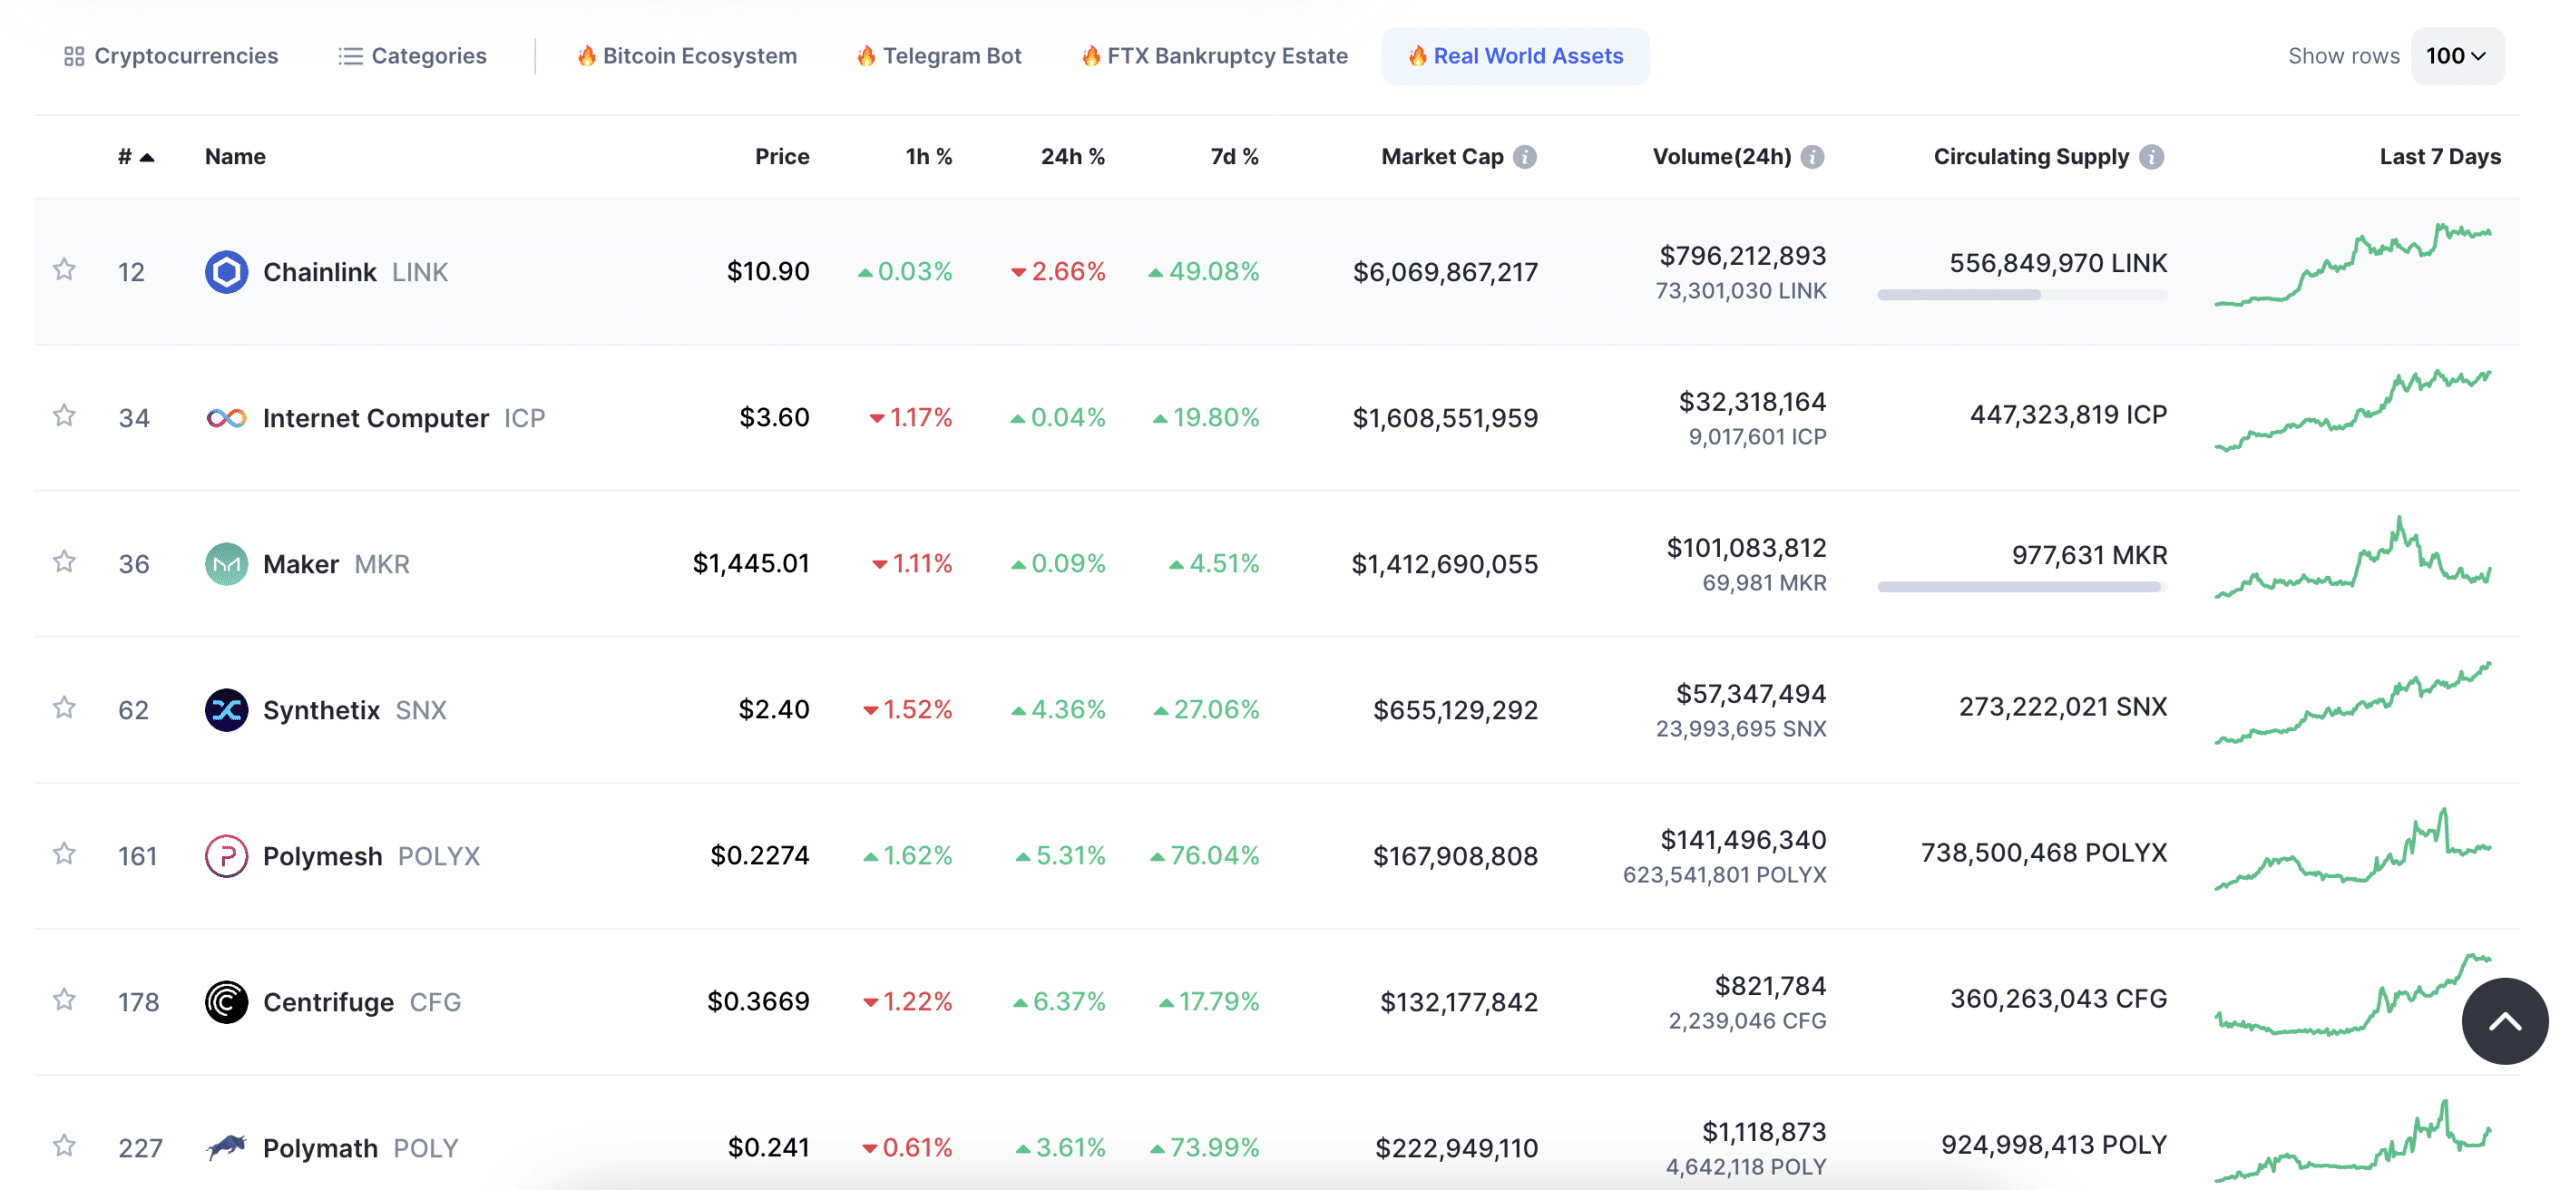
Task: Select the Cryptocurrencies tab
Action: pos(170,54)
